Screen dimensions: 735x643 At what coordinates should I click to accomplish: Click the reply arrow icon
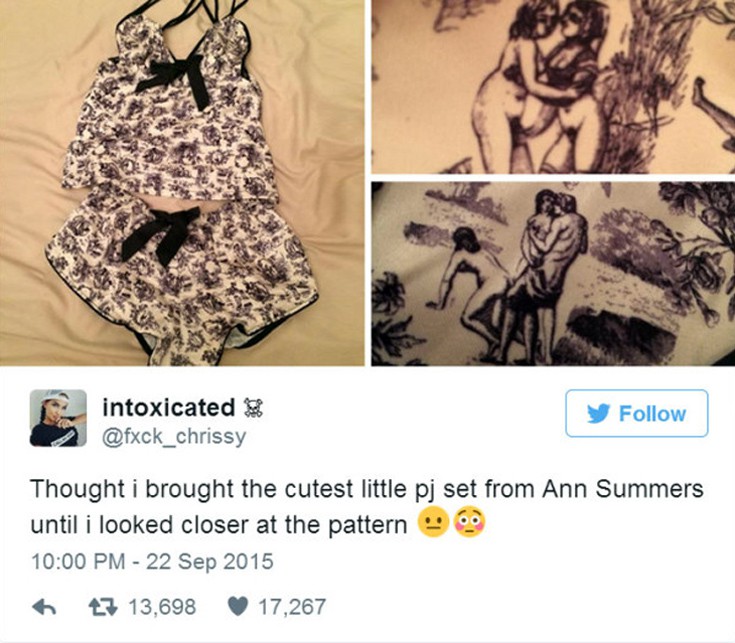44,607
